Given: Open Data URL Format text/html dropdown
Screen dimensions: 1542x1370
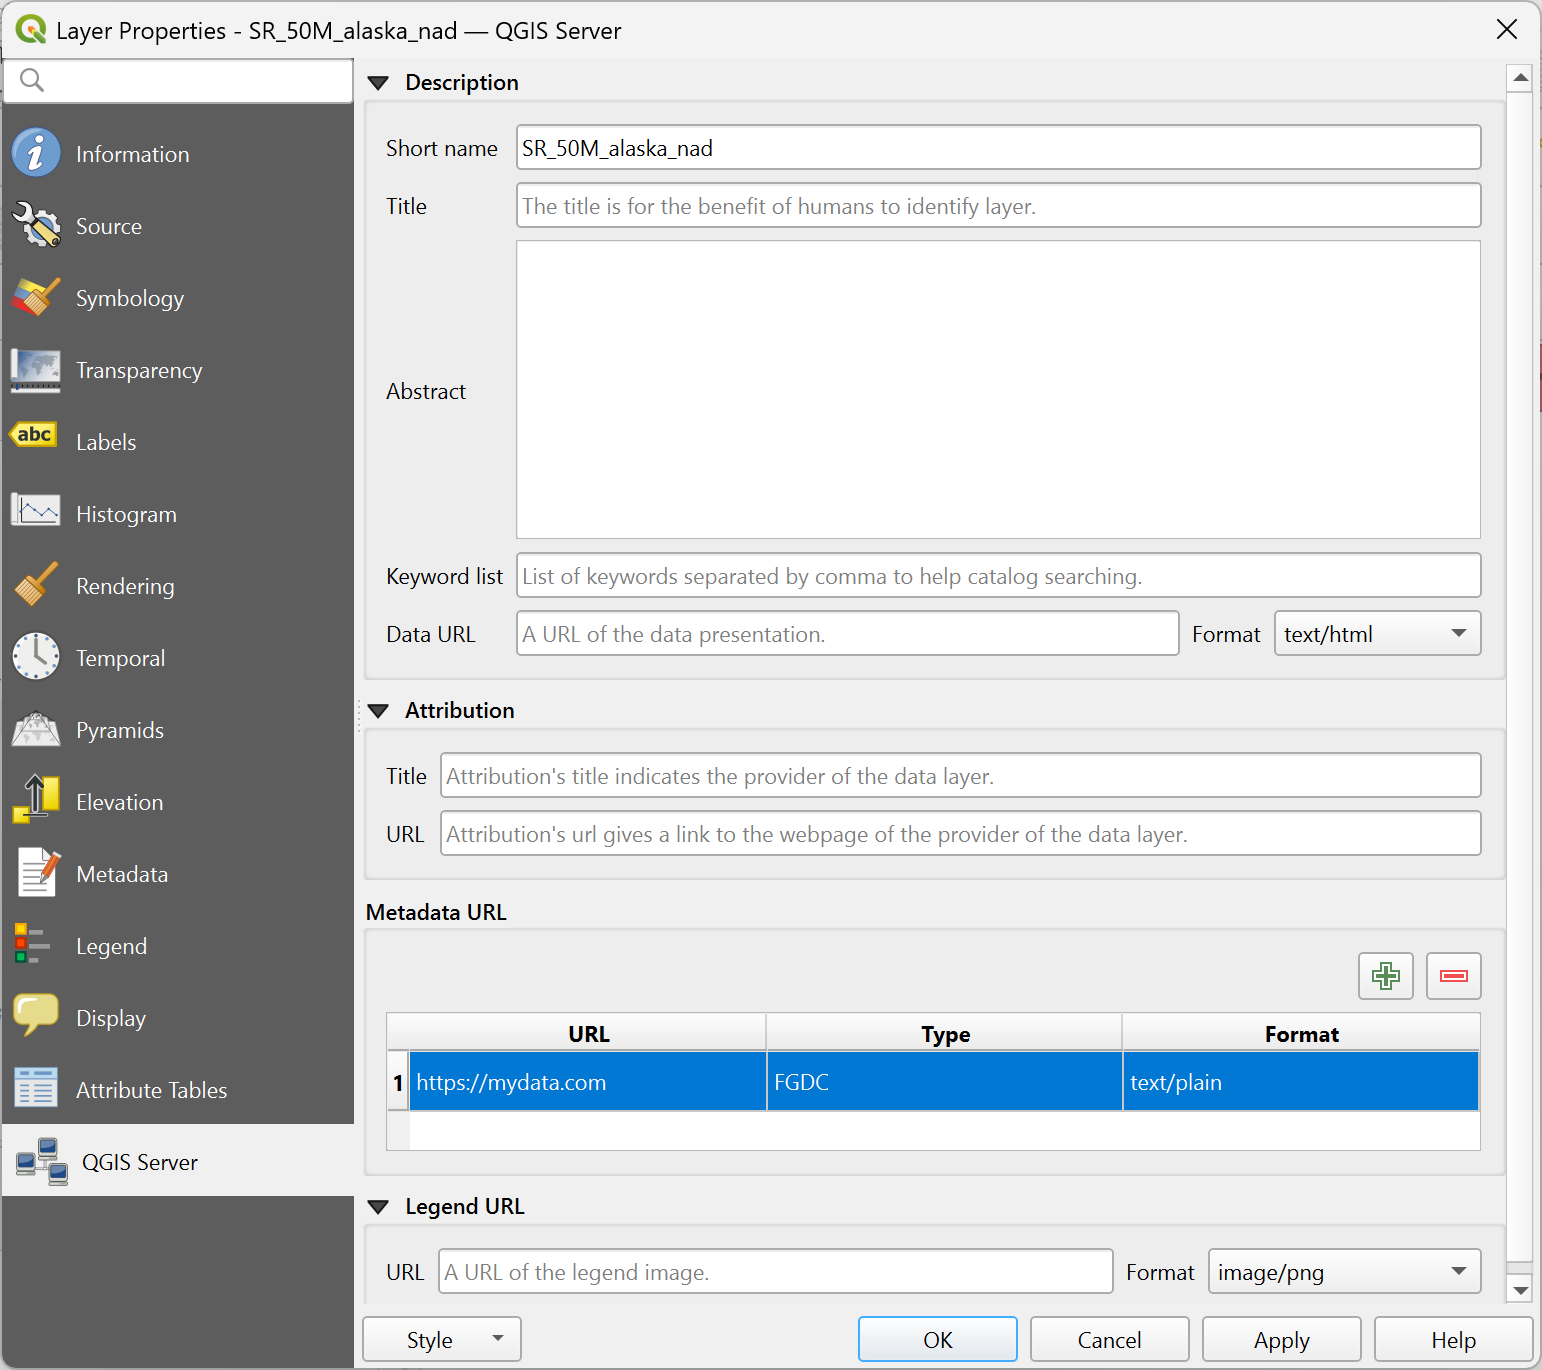Looking at the screenshot, I should pos(1376,634).
